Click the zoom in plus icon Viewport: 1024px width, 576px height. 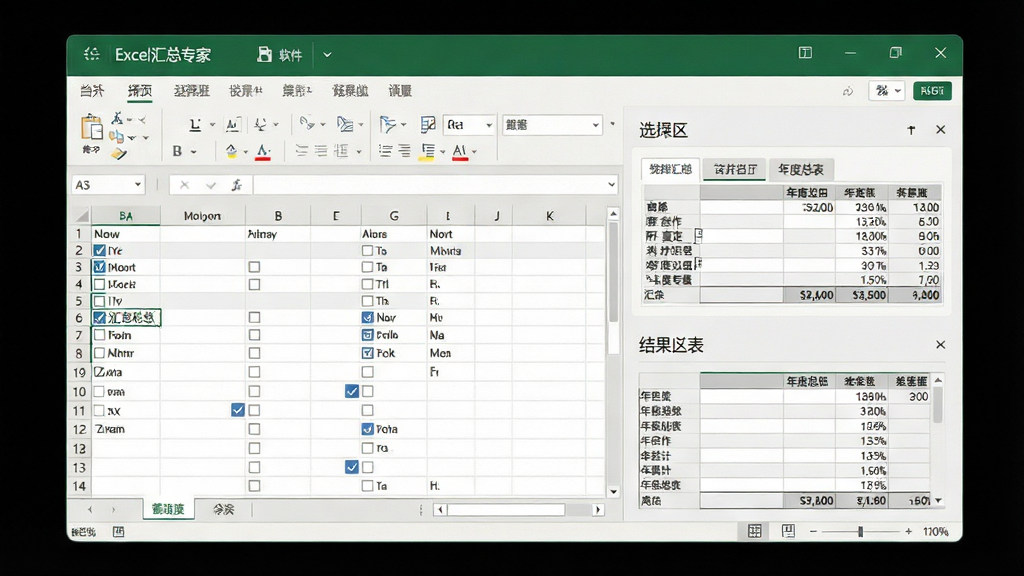[908, 532]
